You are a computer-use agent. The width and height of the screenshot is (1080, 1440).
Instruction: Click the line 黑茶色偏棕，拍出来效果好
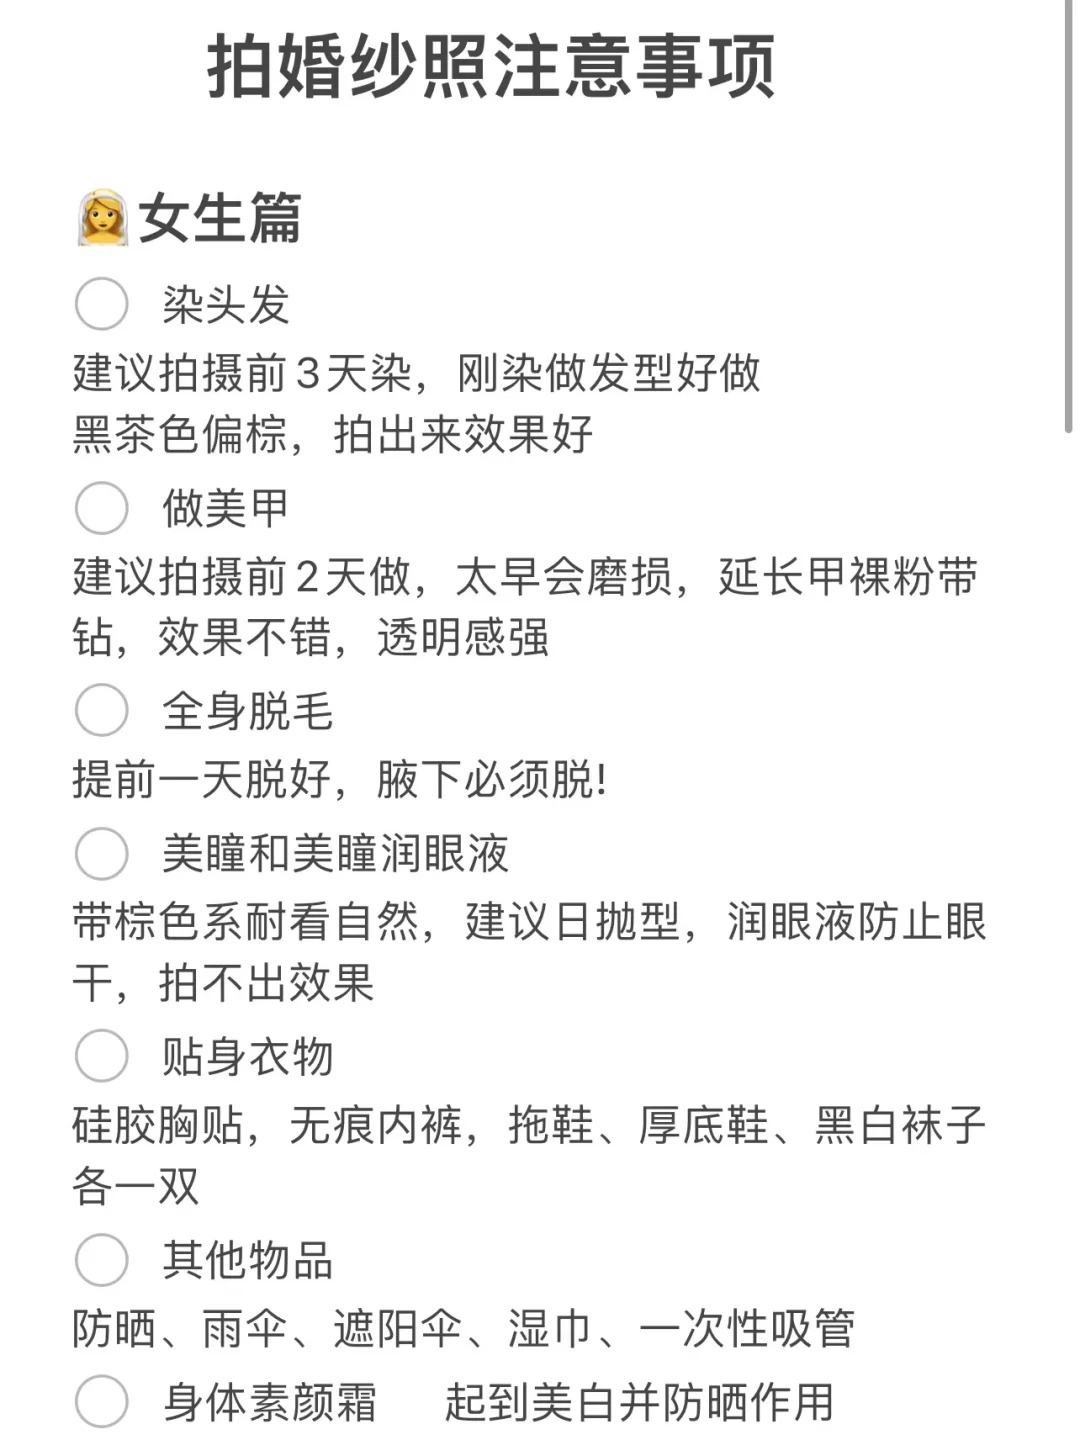pyautogui.click(x=333, y=434)
